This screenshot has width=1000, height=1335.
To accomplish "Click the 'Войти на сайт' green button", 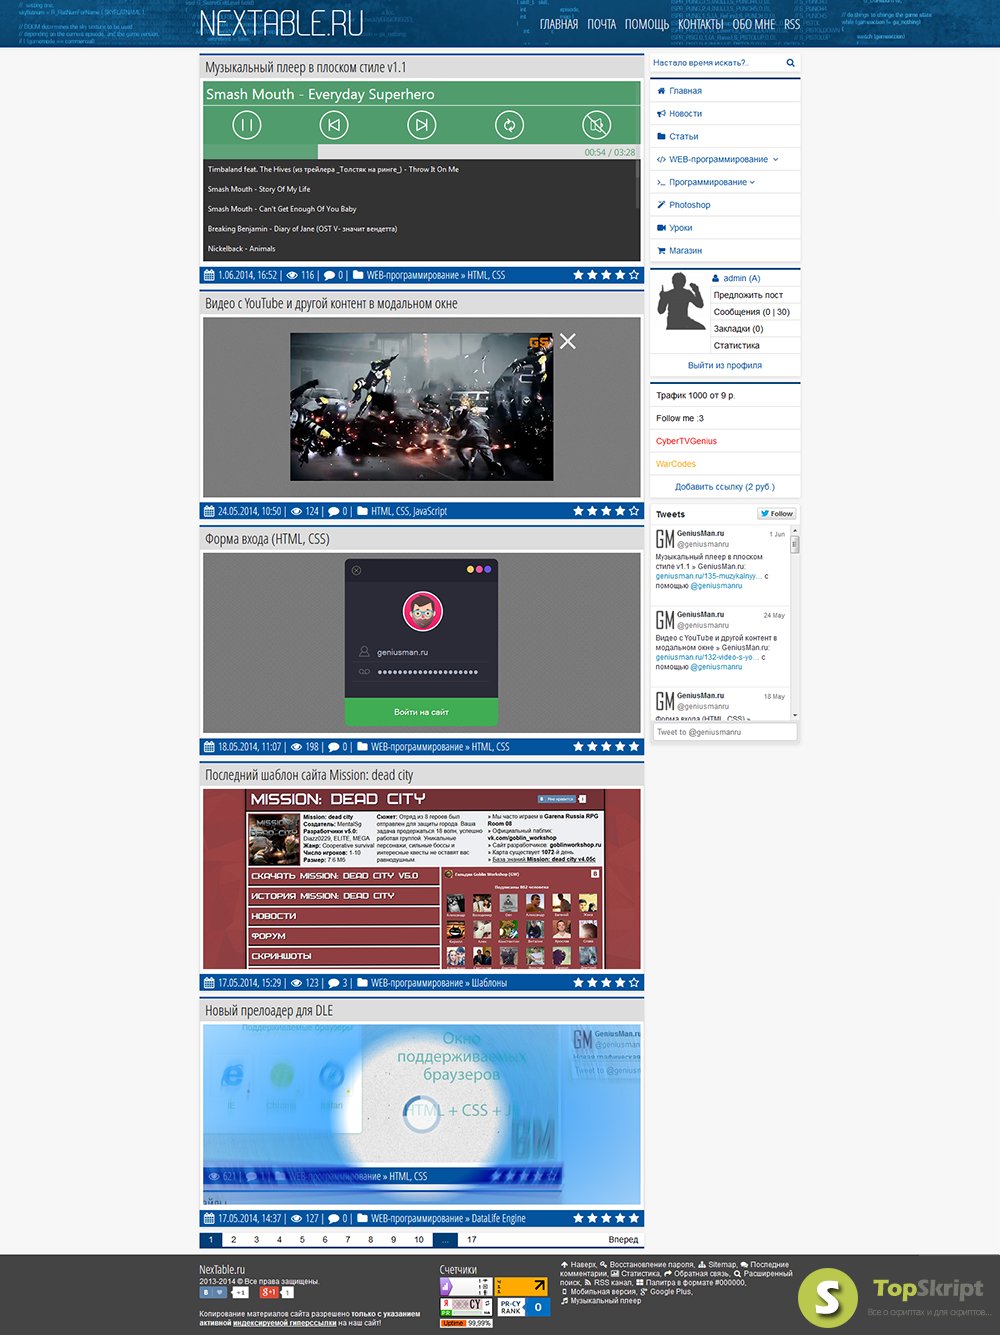I will [x=421, y=712].
